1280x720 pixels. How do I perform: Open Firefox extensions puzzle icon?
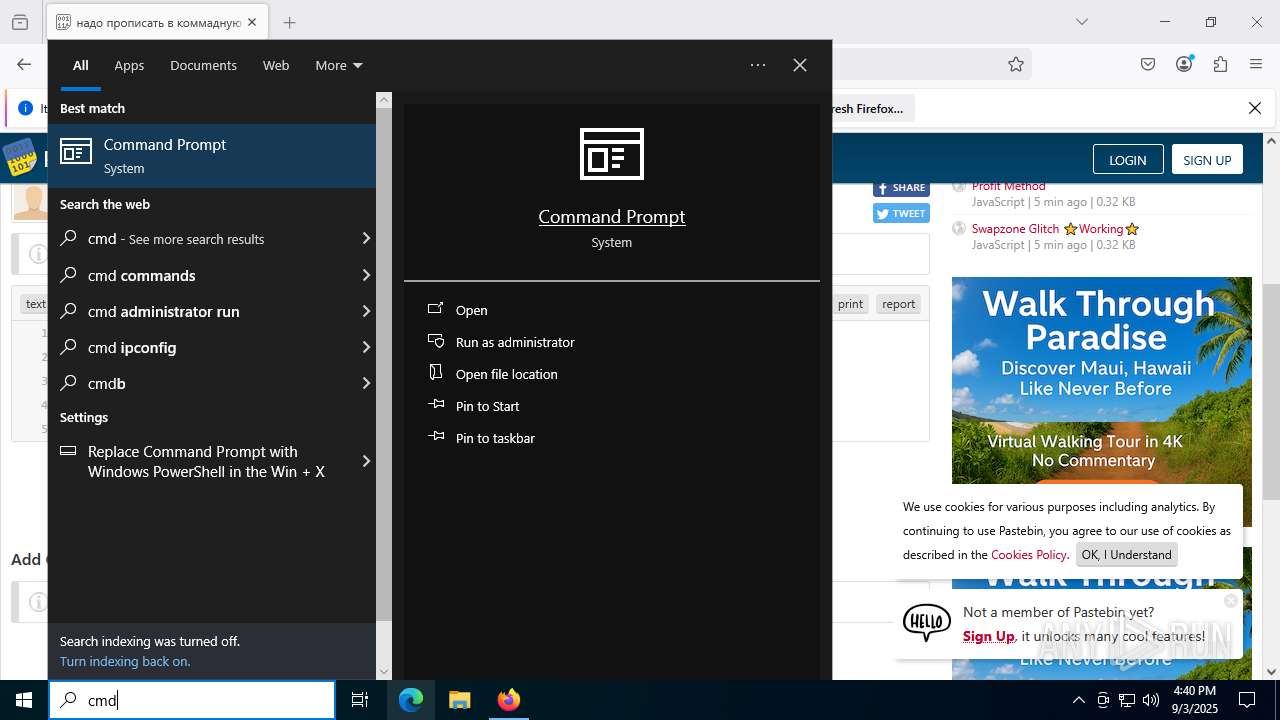click(1220, 64)
